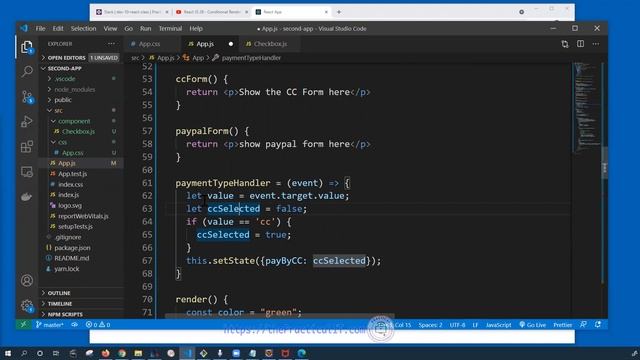Open new tab in browser window behind
The height and width of the screenshot is (360, 640).
(x=339, y=12)
